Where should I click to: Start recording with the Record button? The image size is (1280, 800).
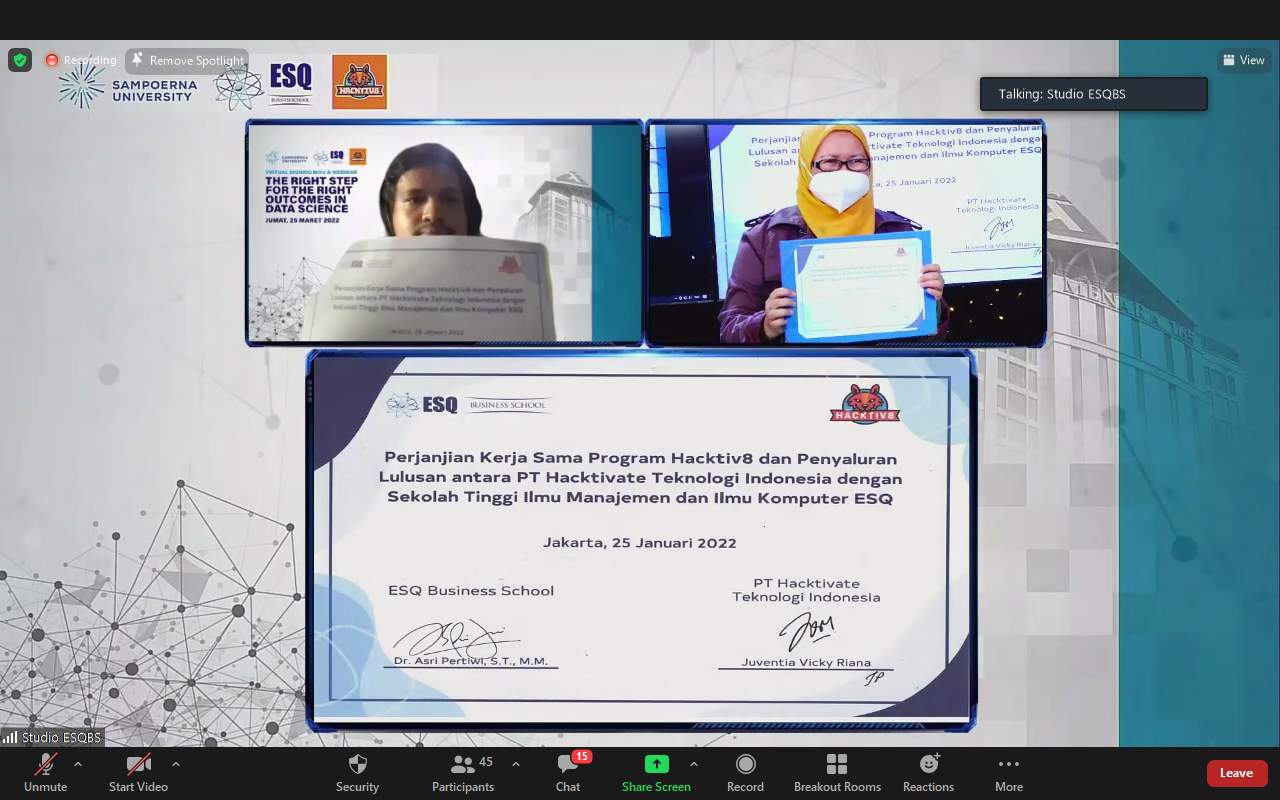745,772
